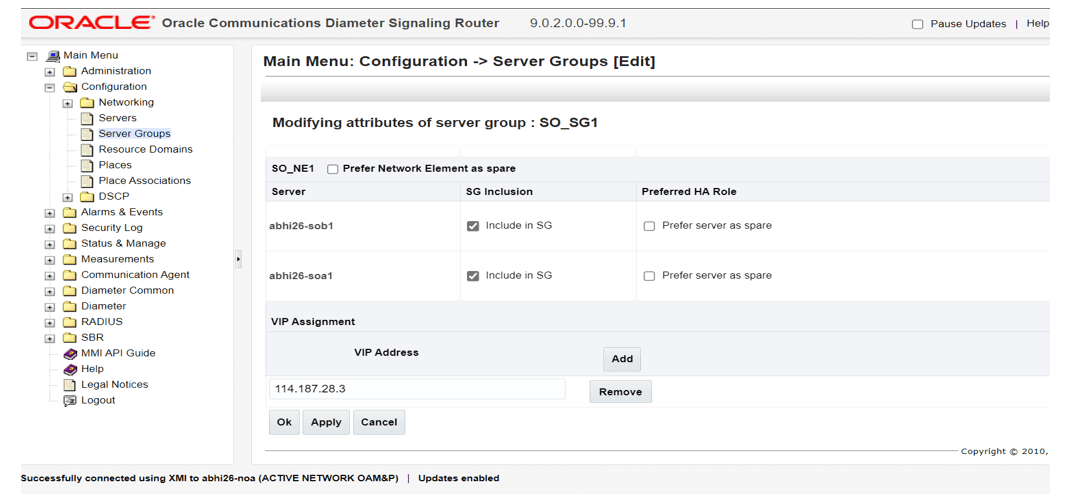Collapse the left navigation panel arrow
Viewport: 1078px width, 499px height.
tap(239, 259)
